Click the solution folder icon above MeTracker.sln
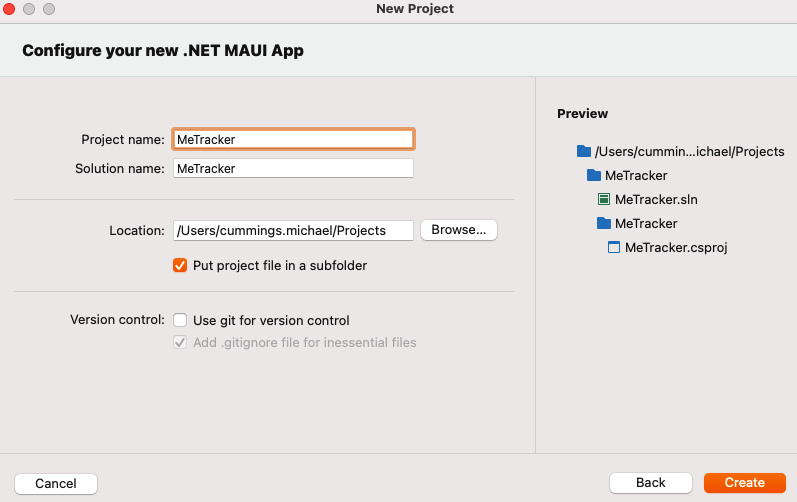The image size is (797, 502). click(594, 175)
